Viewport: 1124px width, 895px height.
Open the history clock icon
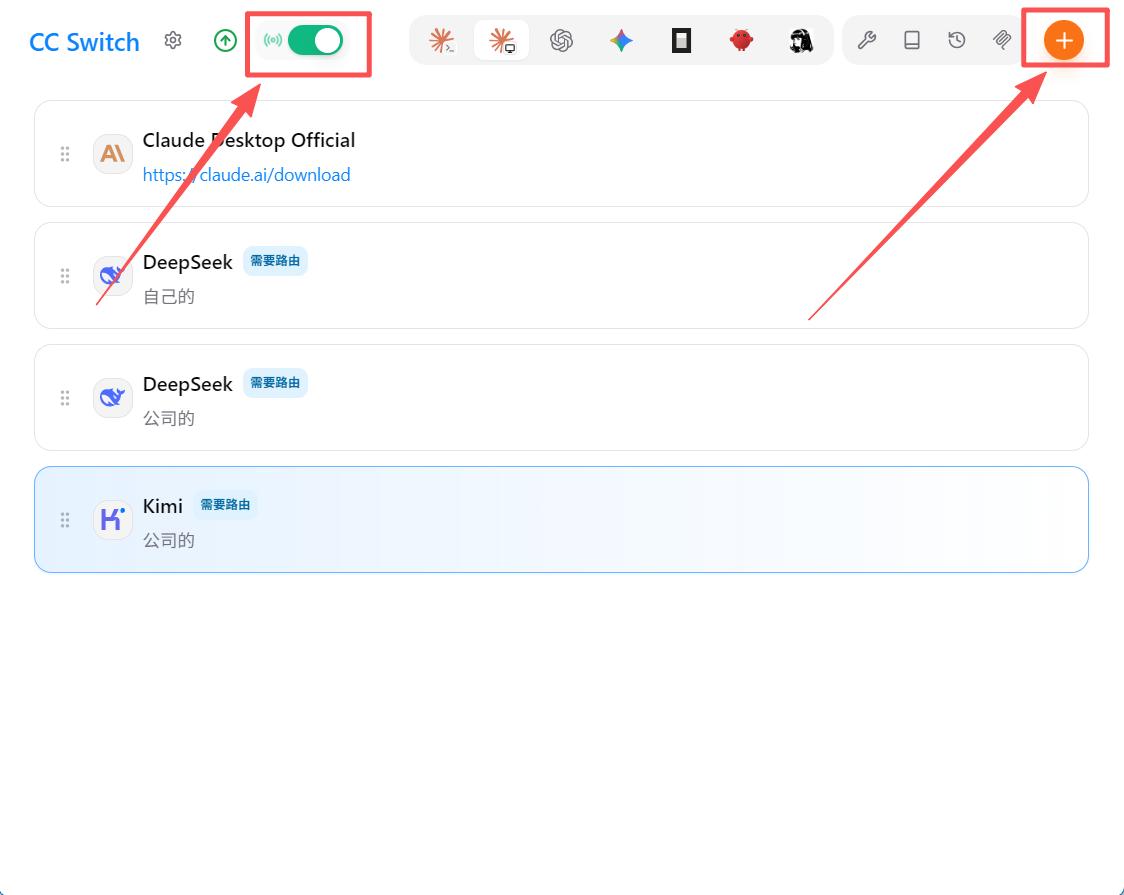tap(957, 40)
